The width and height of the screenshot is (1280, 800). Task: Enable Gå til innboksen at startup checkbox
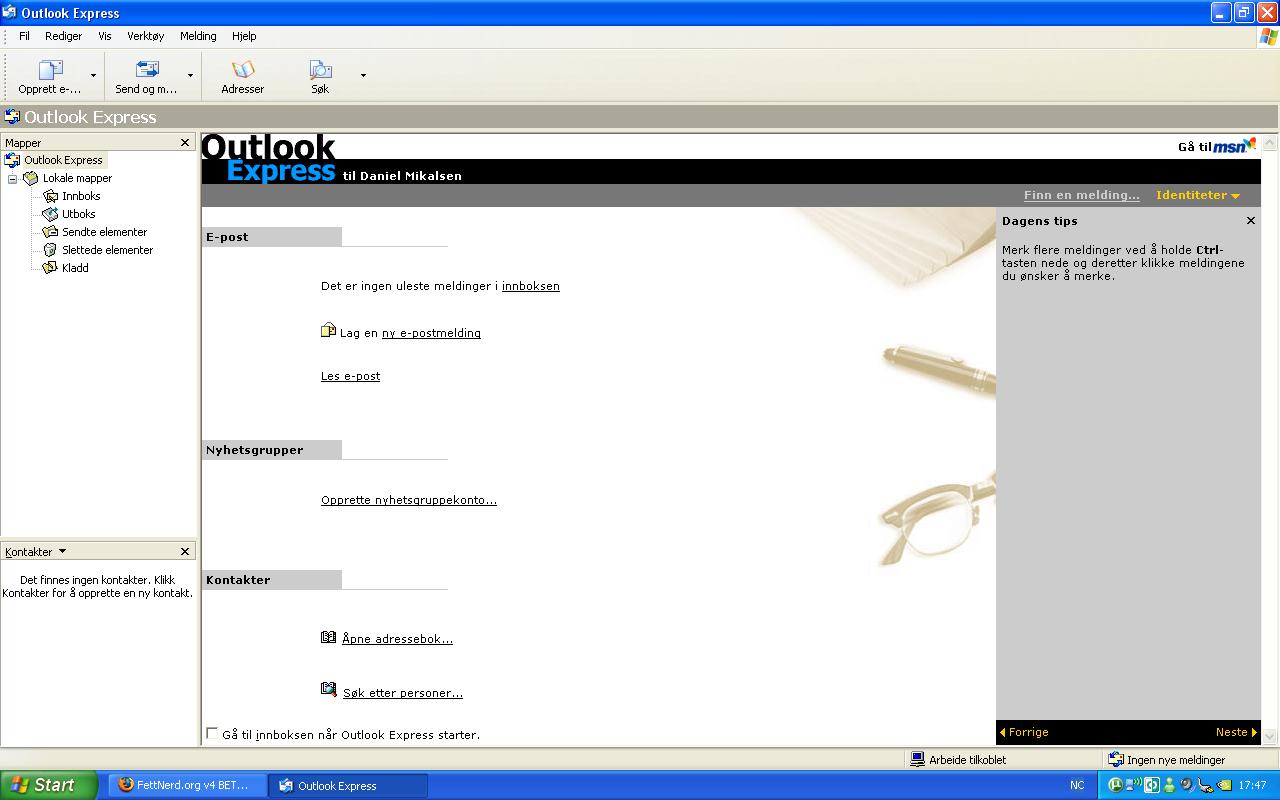coord(212,733)
